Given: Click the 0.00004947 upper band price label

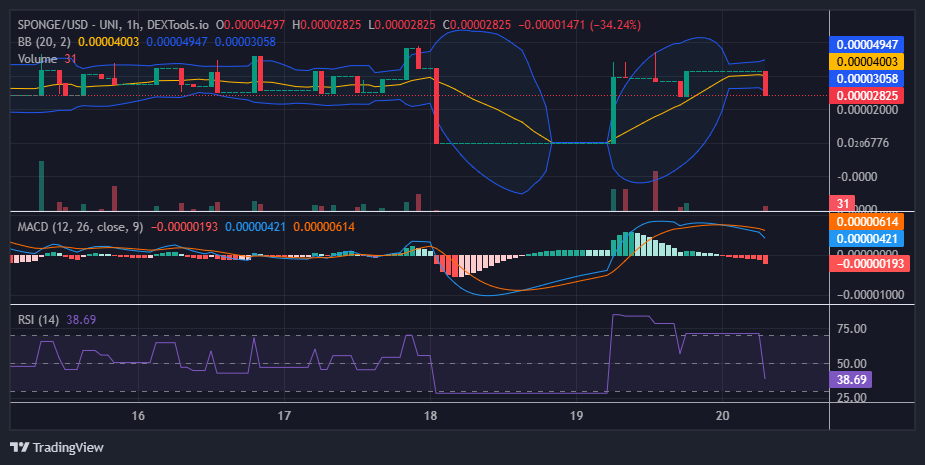Looking at the screenshot, I should [867, 44].
